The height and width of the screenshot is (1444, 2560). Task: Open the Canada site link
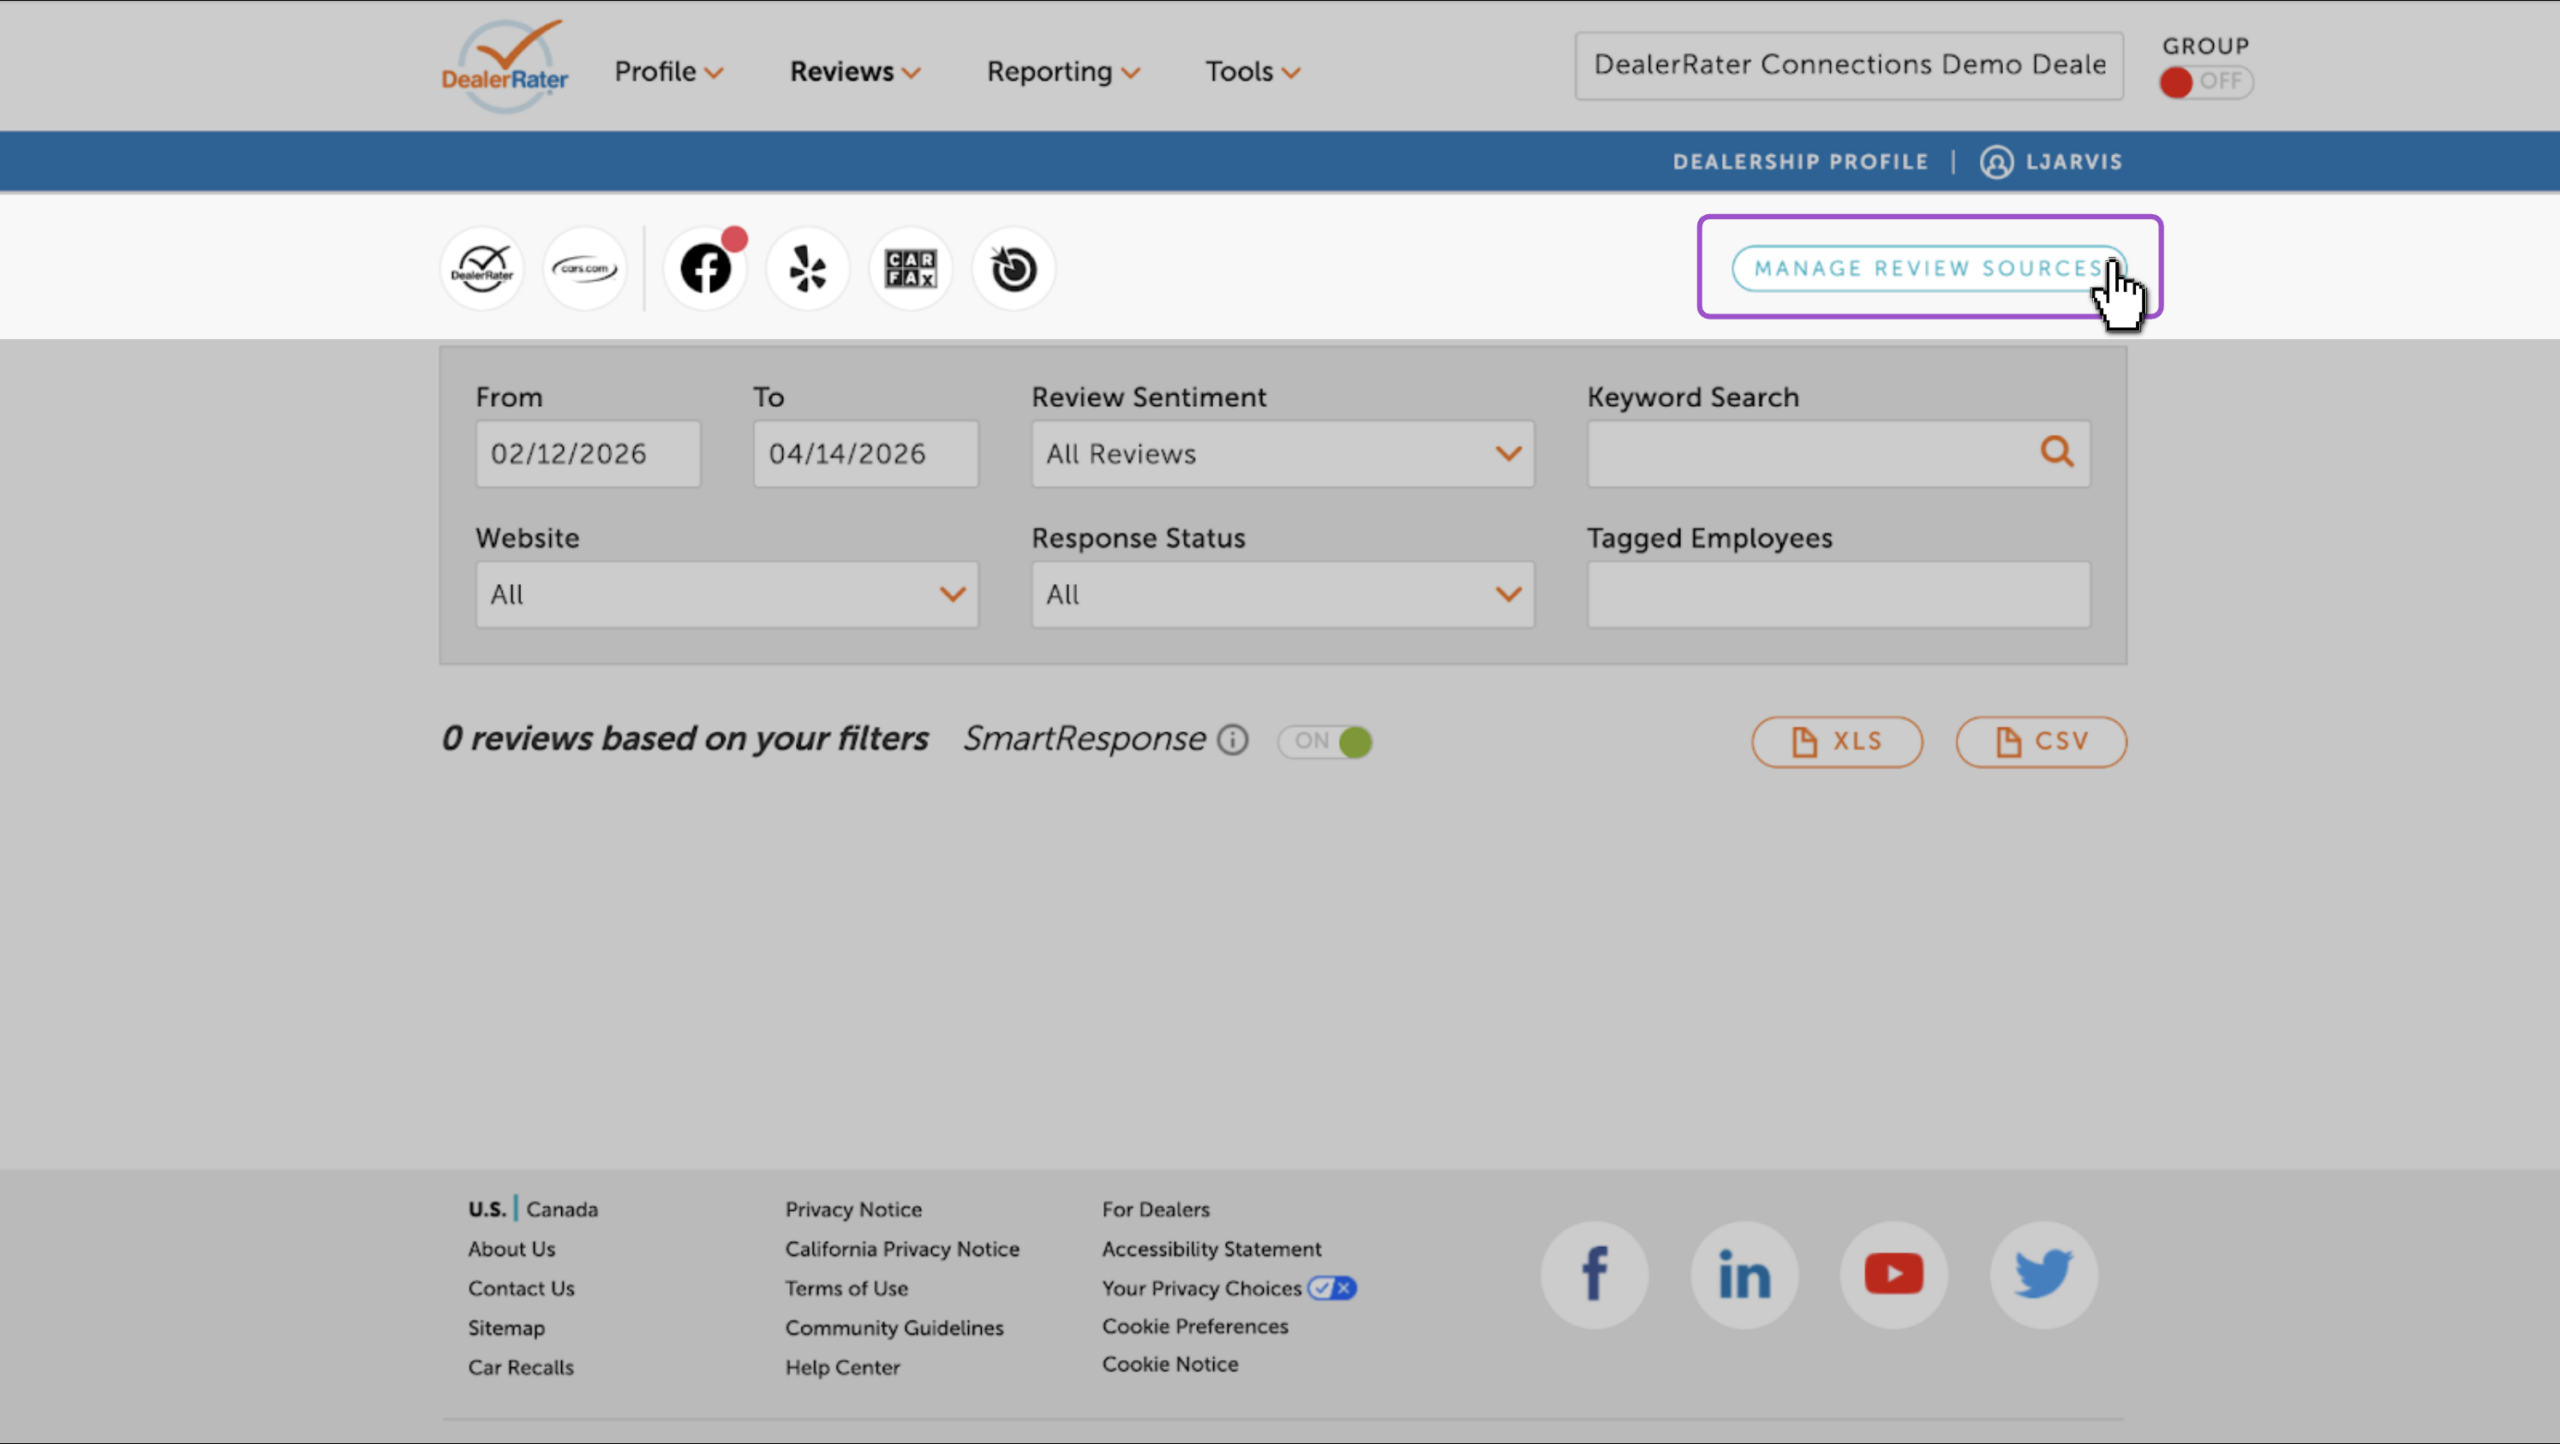[562, 1209]
